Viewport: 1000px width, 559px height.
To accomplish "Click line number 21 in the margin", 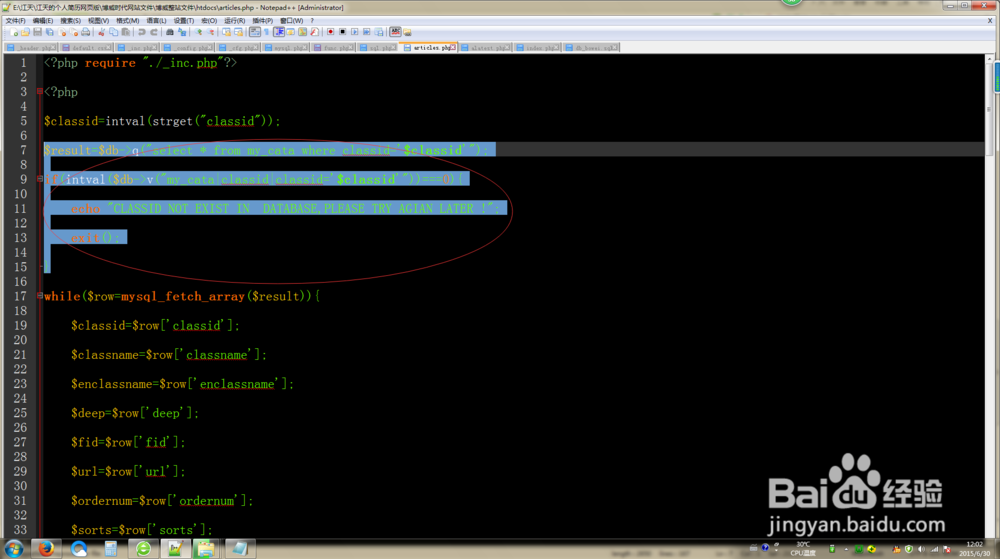I will pos(20,354).
